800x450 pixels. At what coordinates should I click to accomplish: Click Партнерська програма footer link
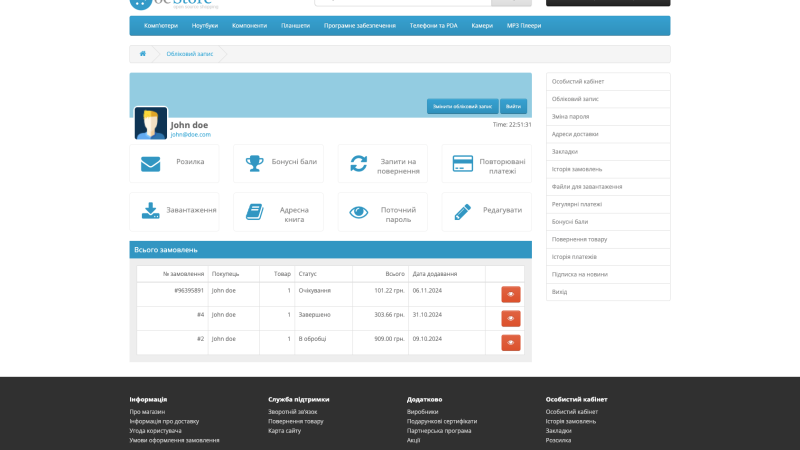pyautogui.click(x=439, y=431)
